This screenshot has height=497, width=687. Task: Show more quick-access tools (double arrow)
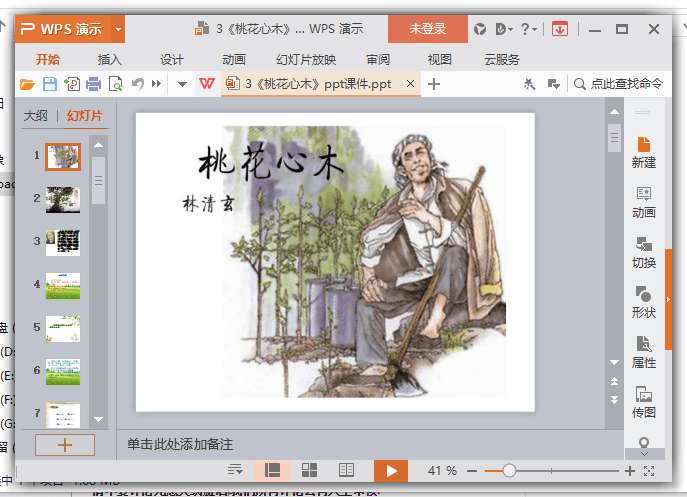pos(156,83)
